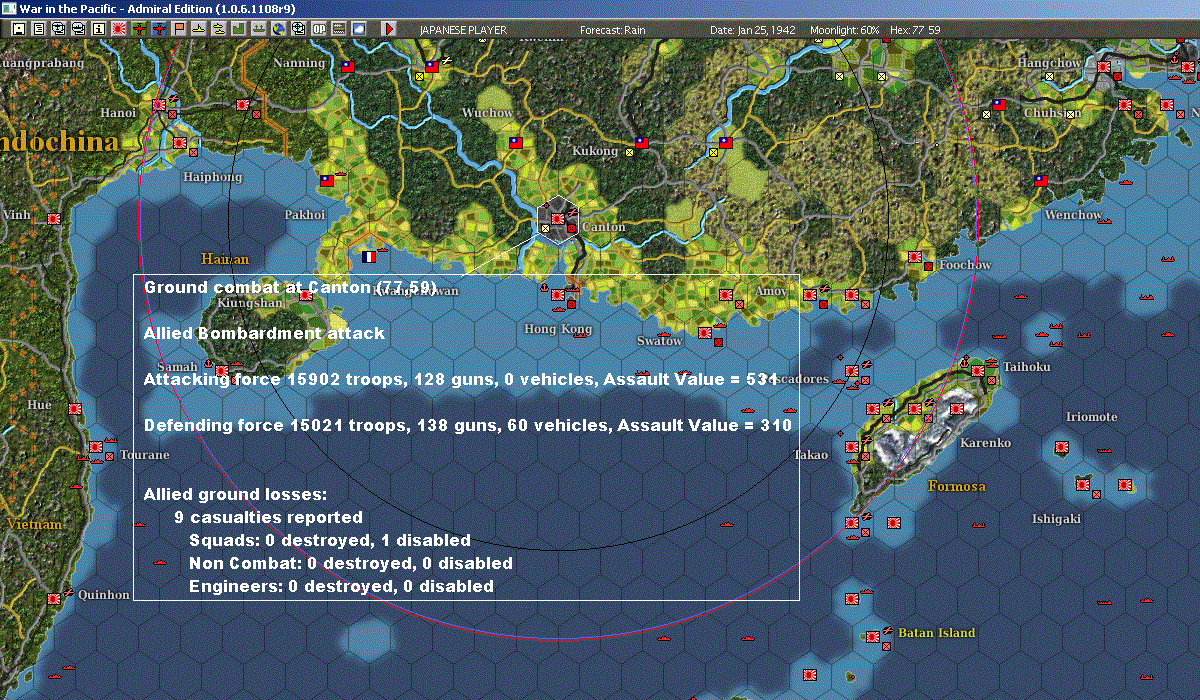
Task: Click the 'Engineers: 0 destroyed' line
Action: coord(341,586)
